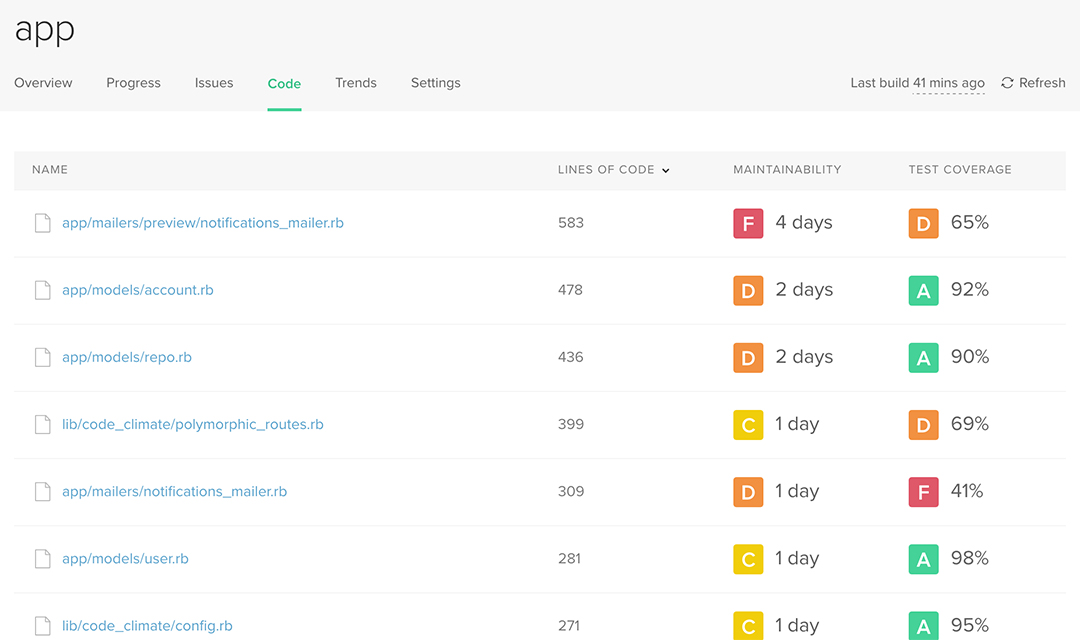Click the file icon beside app/models/user.rb
The height and width of the screenshot is (640, 1080).
tap(43, 559)
